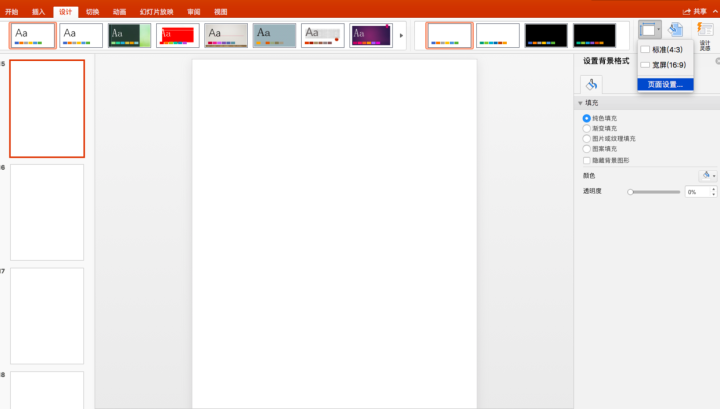Screen dimensions: 720x409
Task: Select 渐变填充 gradient fill option
Action: pyautogui.click(x=586, y=129)
